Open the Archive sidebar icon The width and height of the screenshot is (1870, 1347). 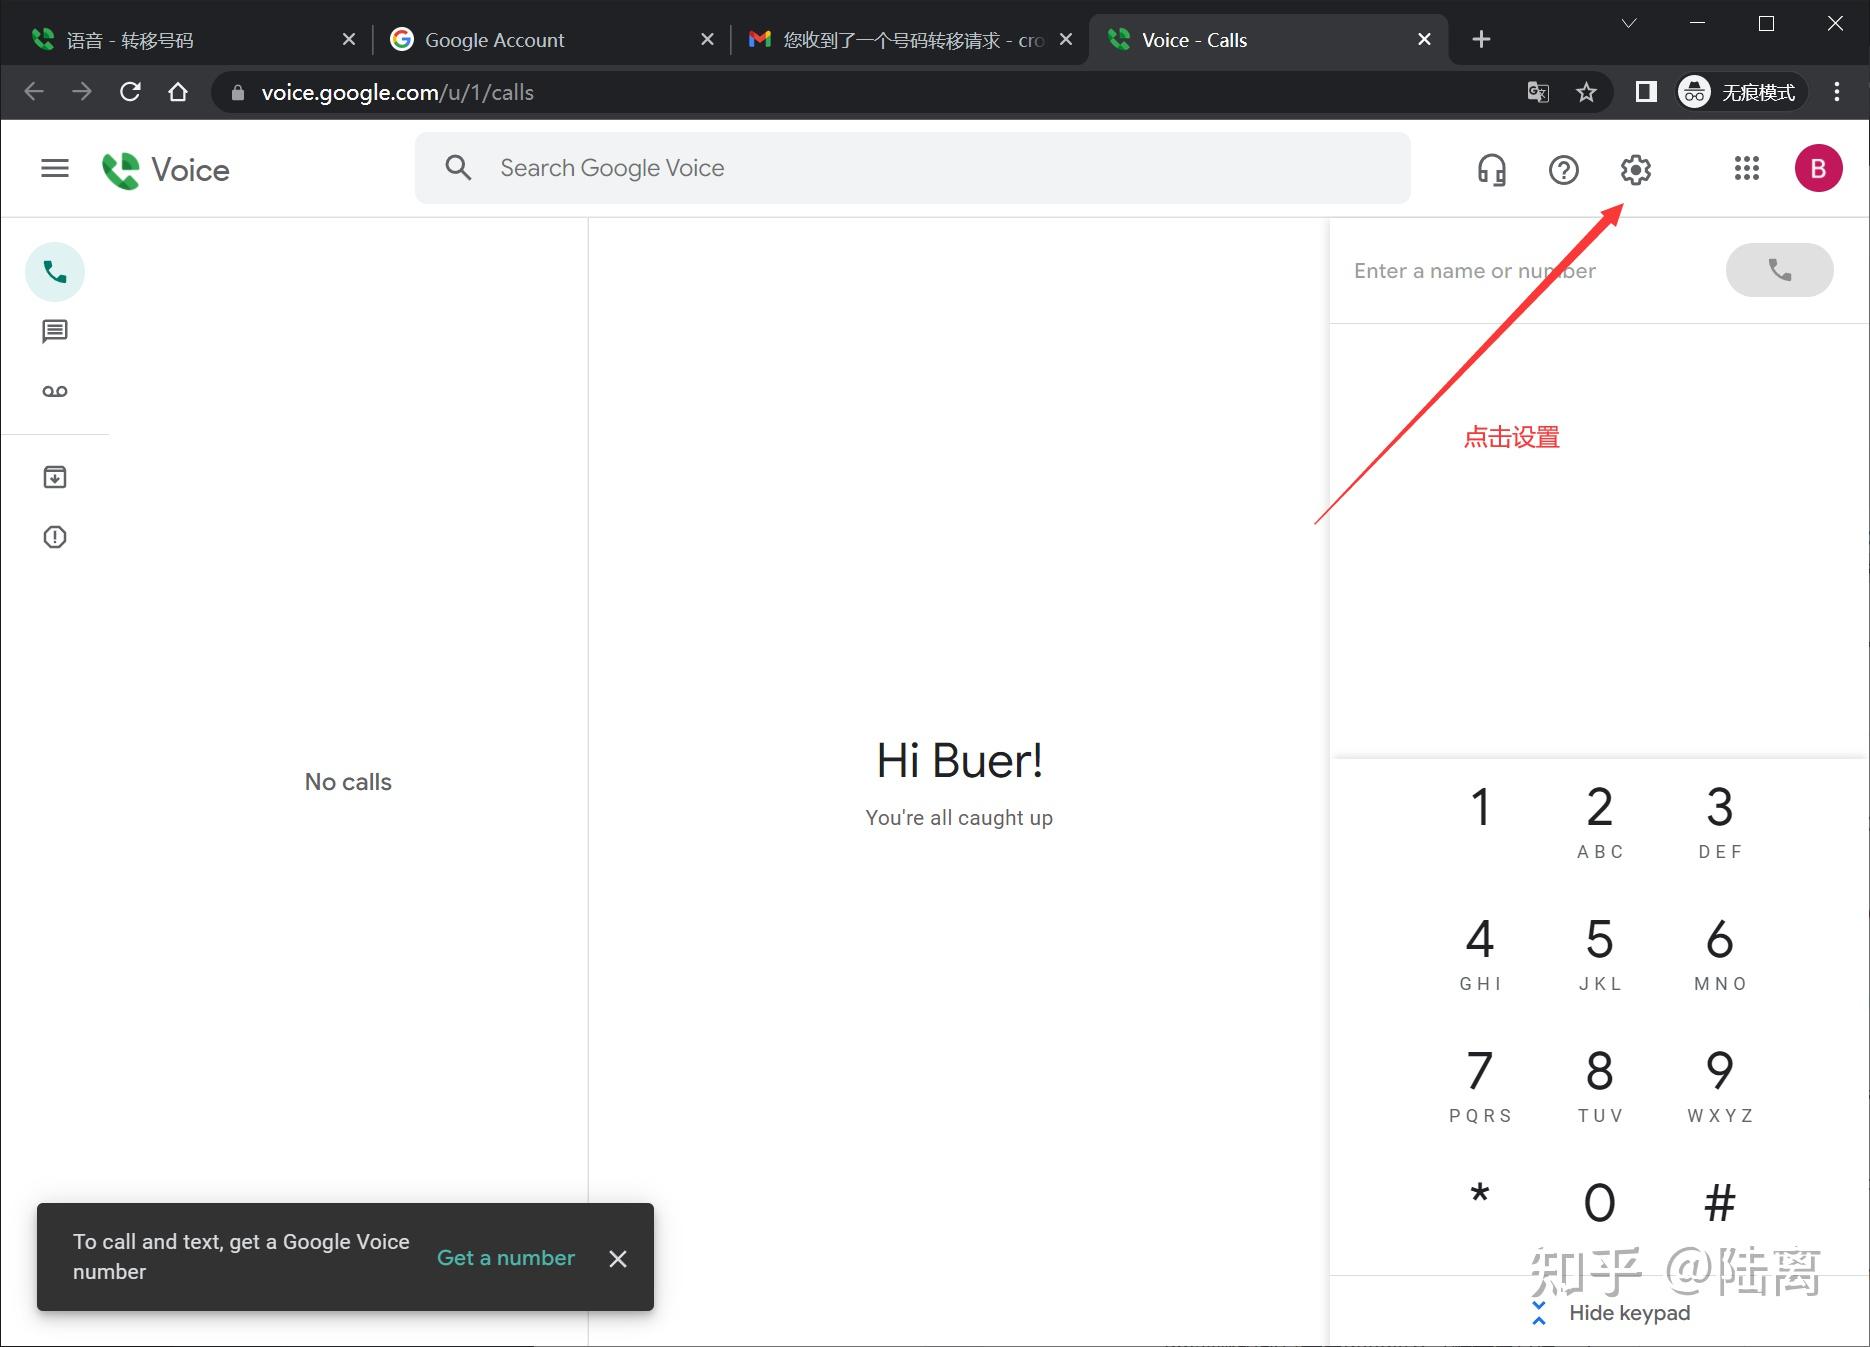[55, 477]
